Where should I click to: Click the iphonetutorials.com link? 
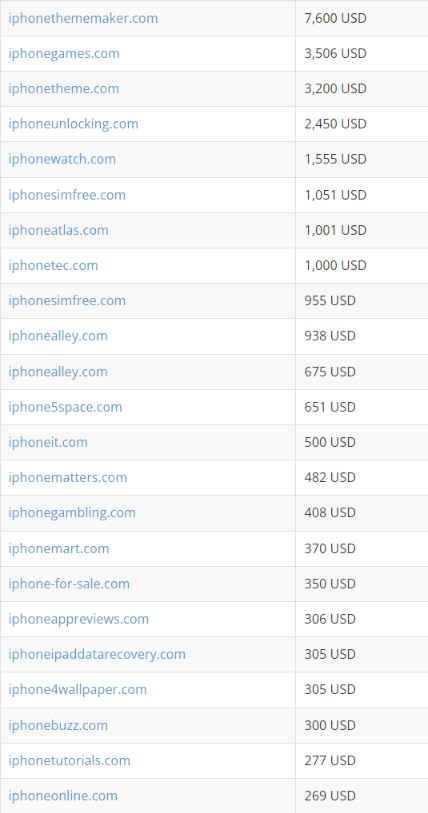(x=69, y=761)
